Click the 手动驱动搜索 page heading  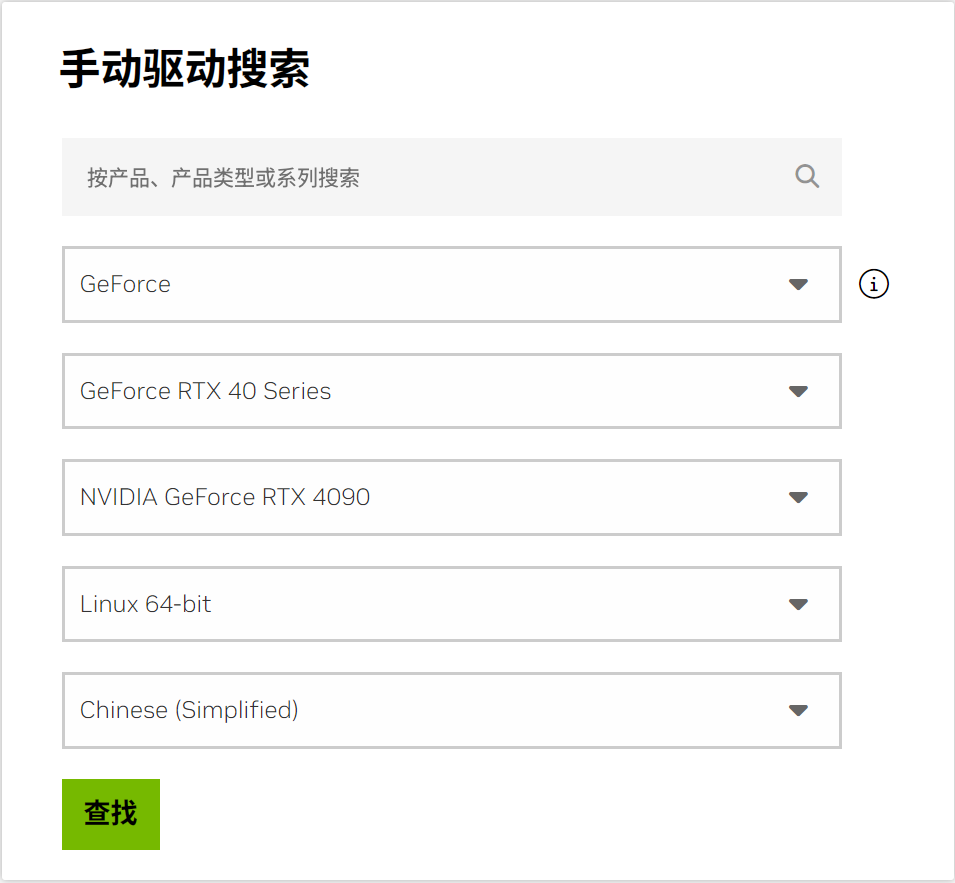pyautogui.click(x=186, y=68)
